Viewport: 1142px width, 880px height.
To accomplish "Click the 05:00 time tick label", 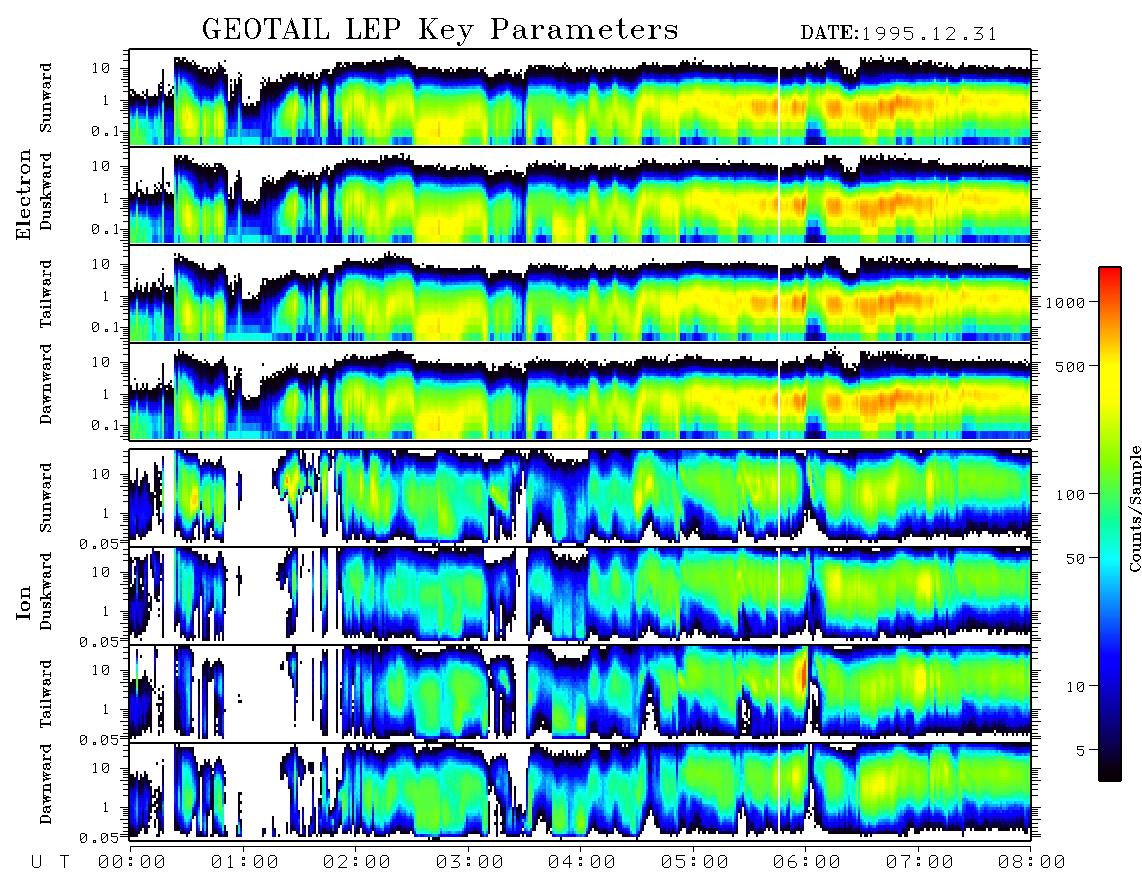I will (x=695, y=862).
